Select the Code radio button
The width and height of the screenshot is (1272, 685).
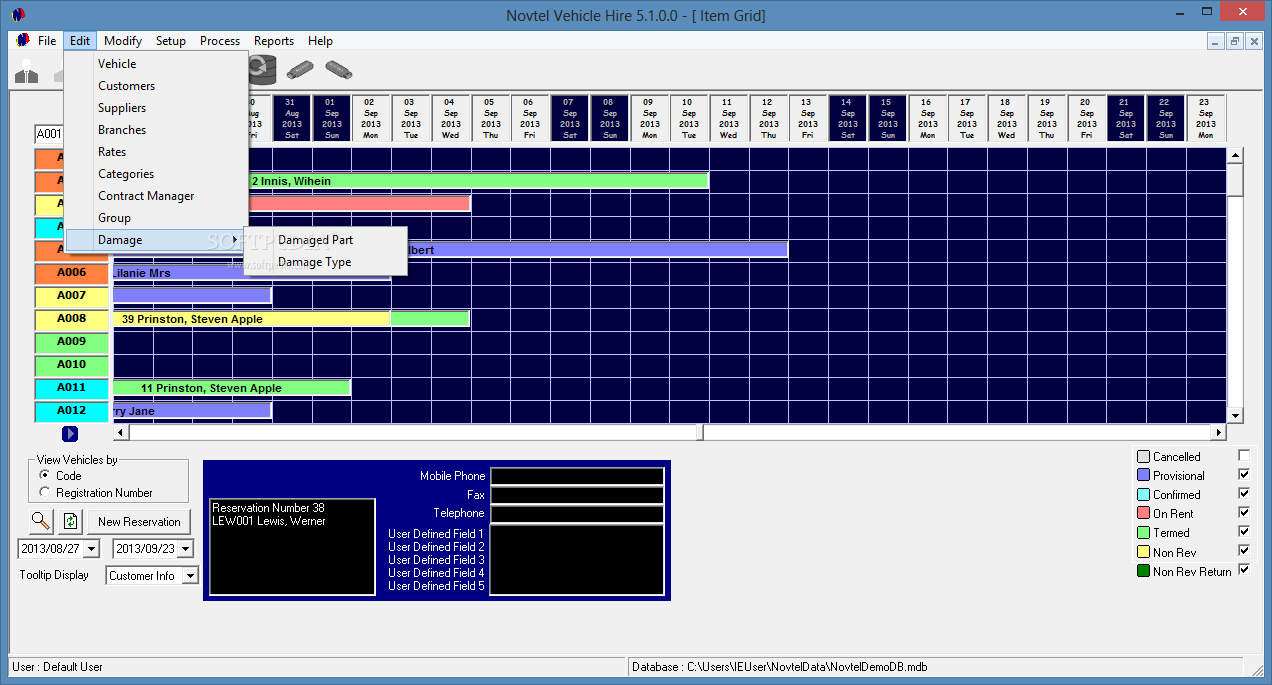pos(45,476)
